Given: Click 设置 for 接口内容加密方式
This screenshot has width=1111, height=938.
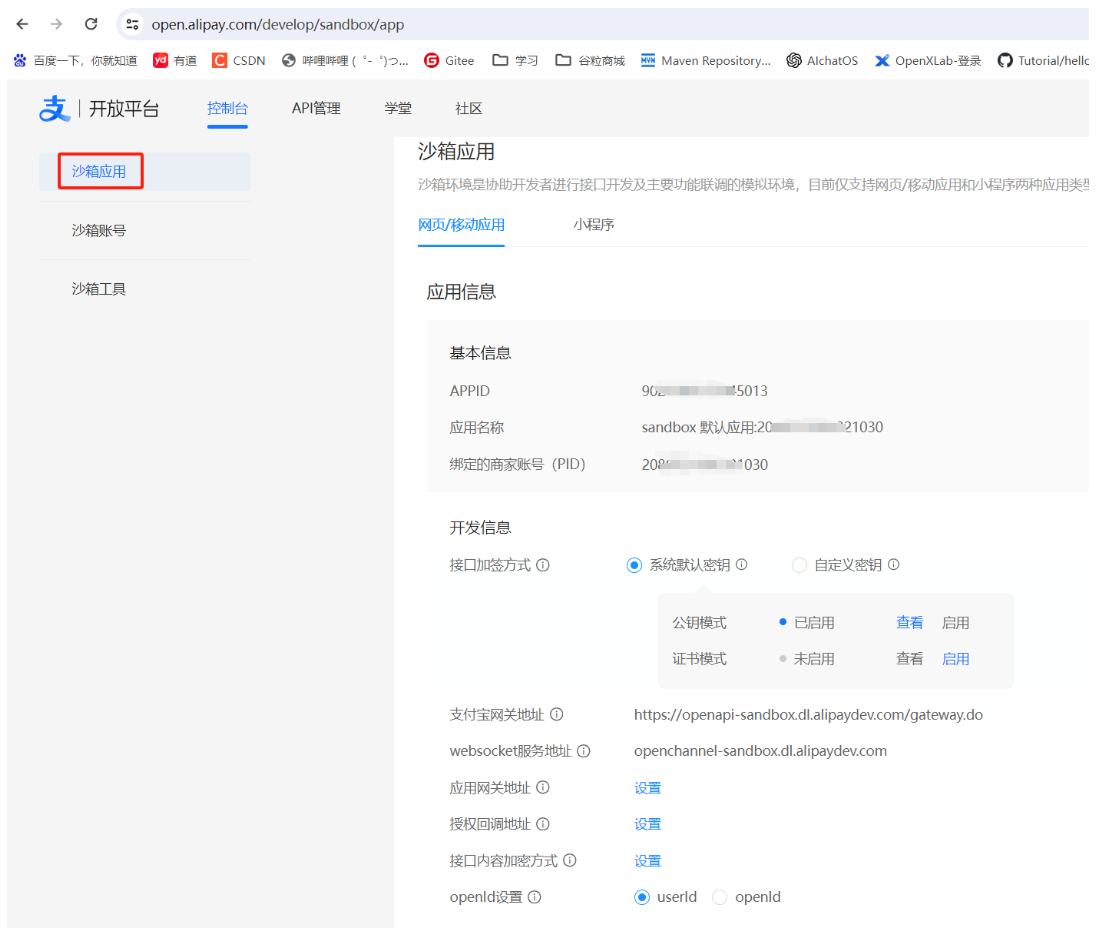Looking at the screenshot, I should pyautogui.click(x=648, y=861).
